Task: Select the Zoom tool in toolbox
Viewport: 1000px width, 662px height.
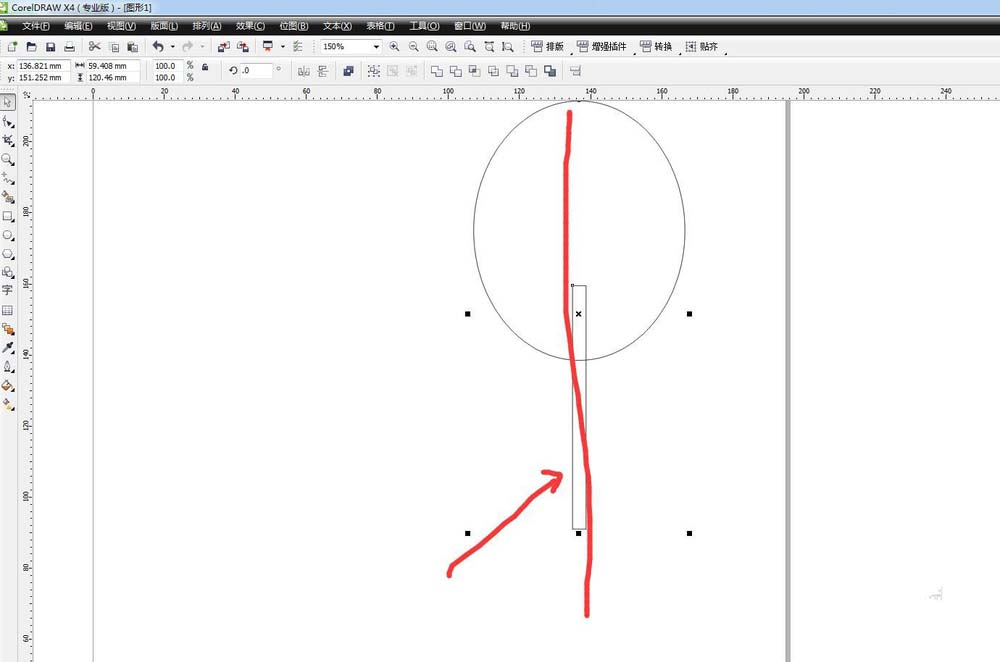Action: 8,159
